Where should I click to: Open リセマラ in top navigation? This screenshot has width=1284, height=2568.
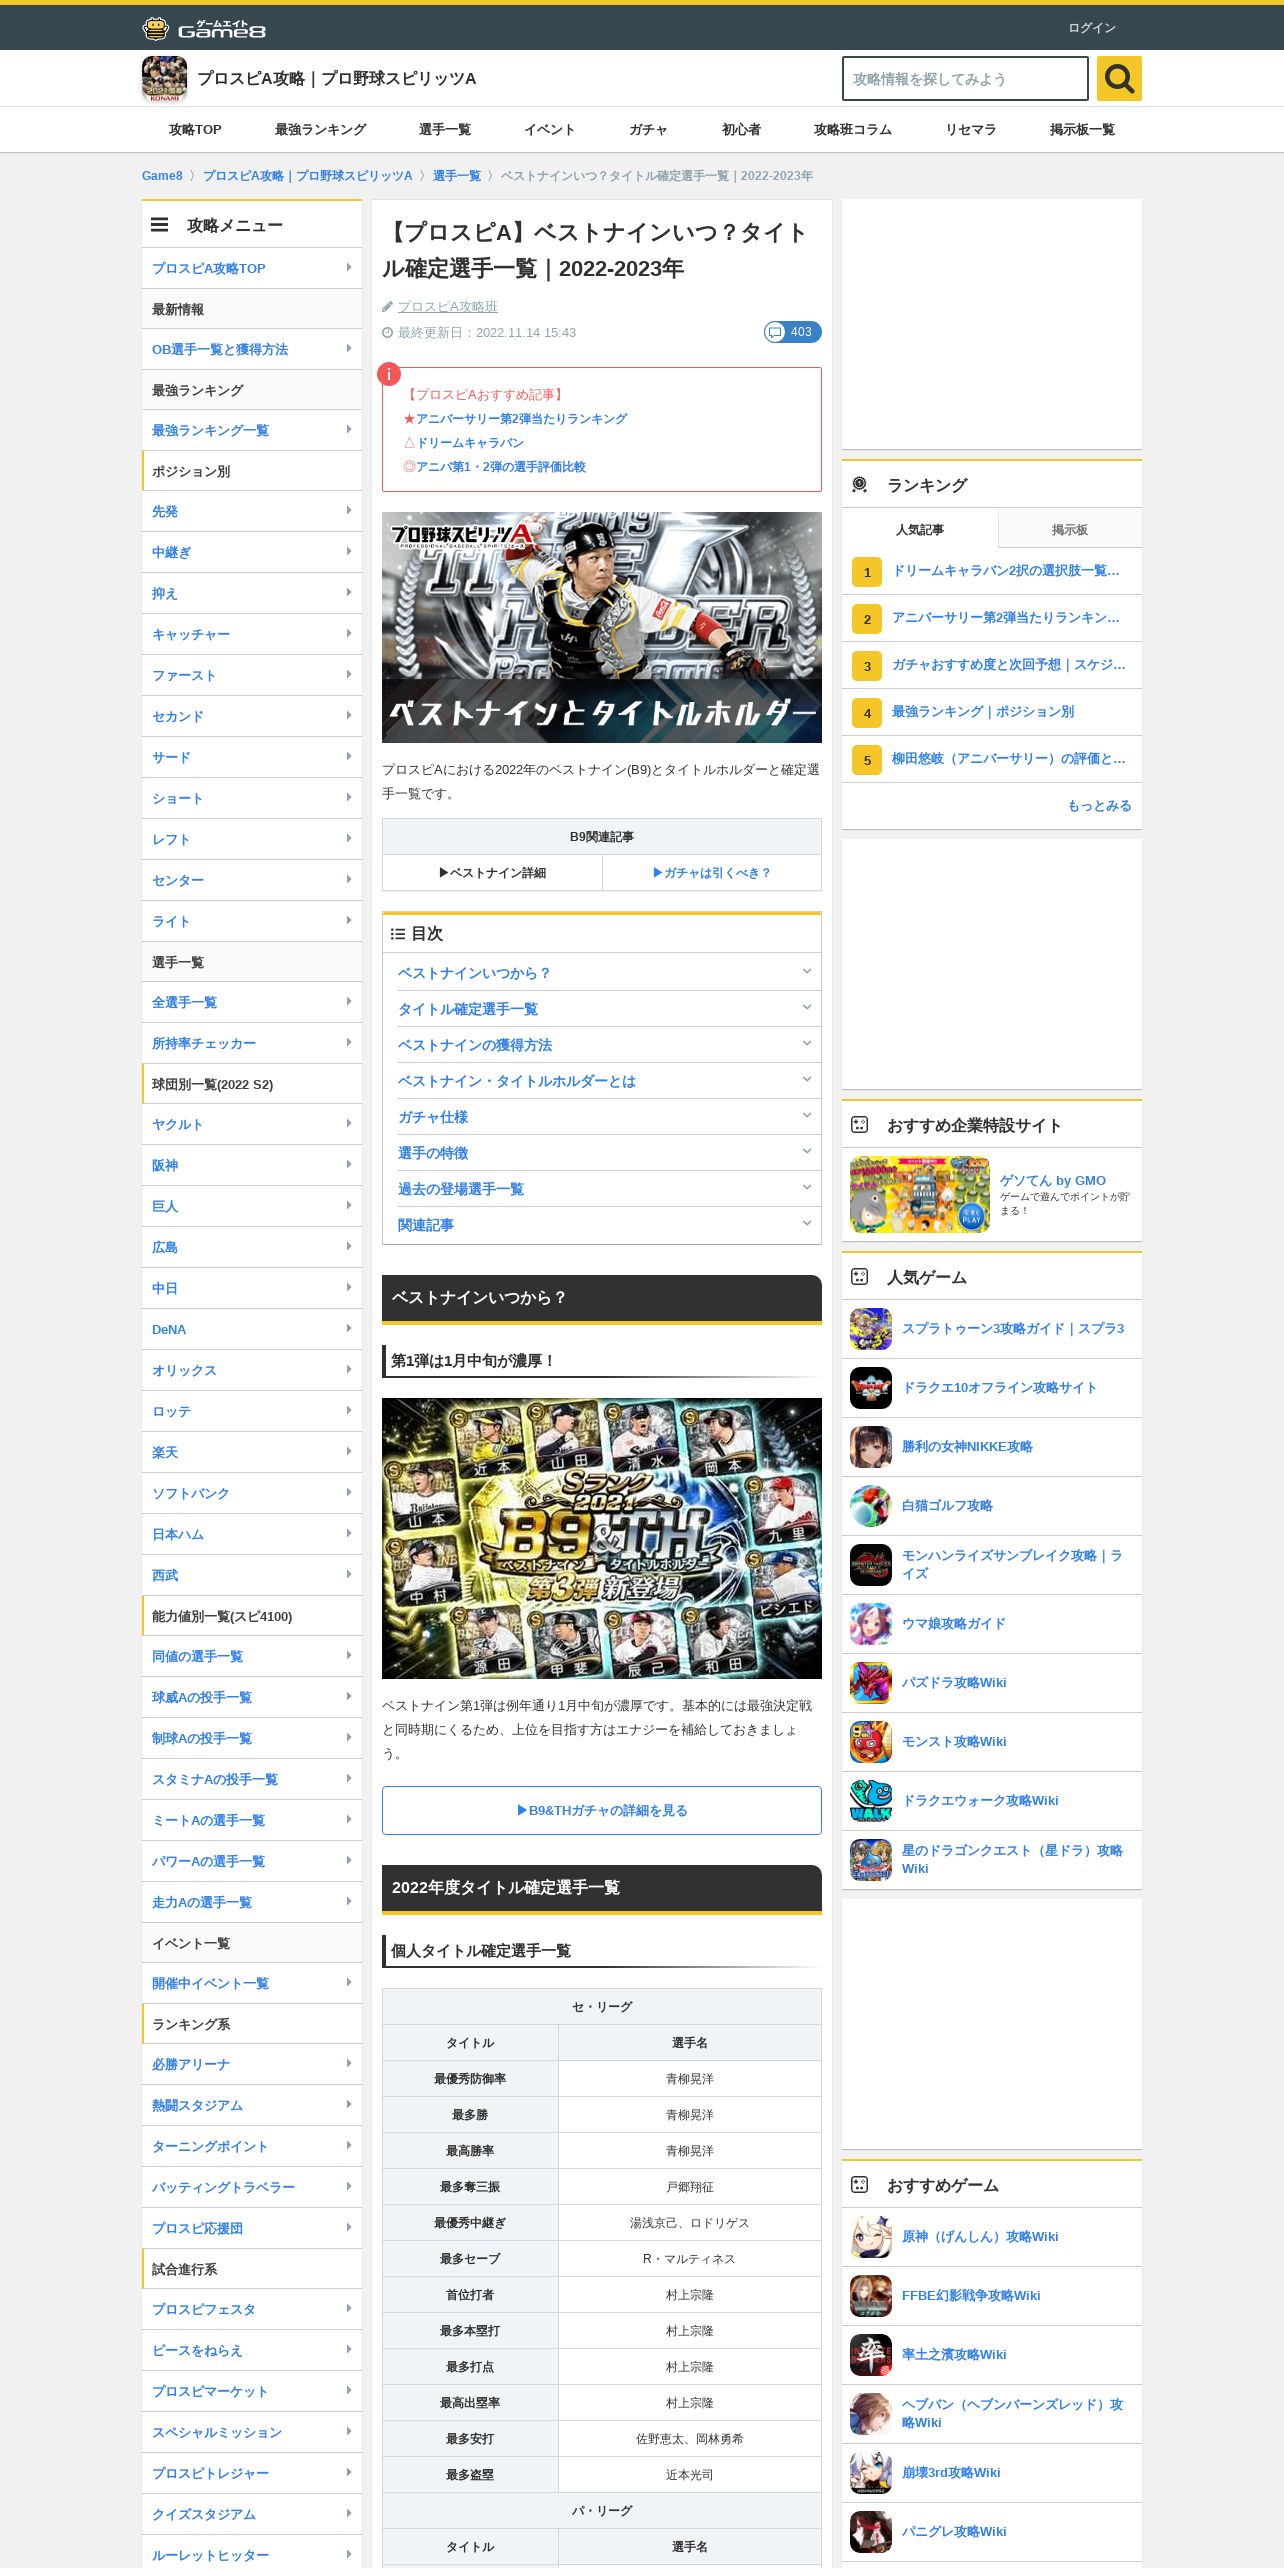[x=970, y=130]
